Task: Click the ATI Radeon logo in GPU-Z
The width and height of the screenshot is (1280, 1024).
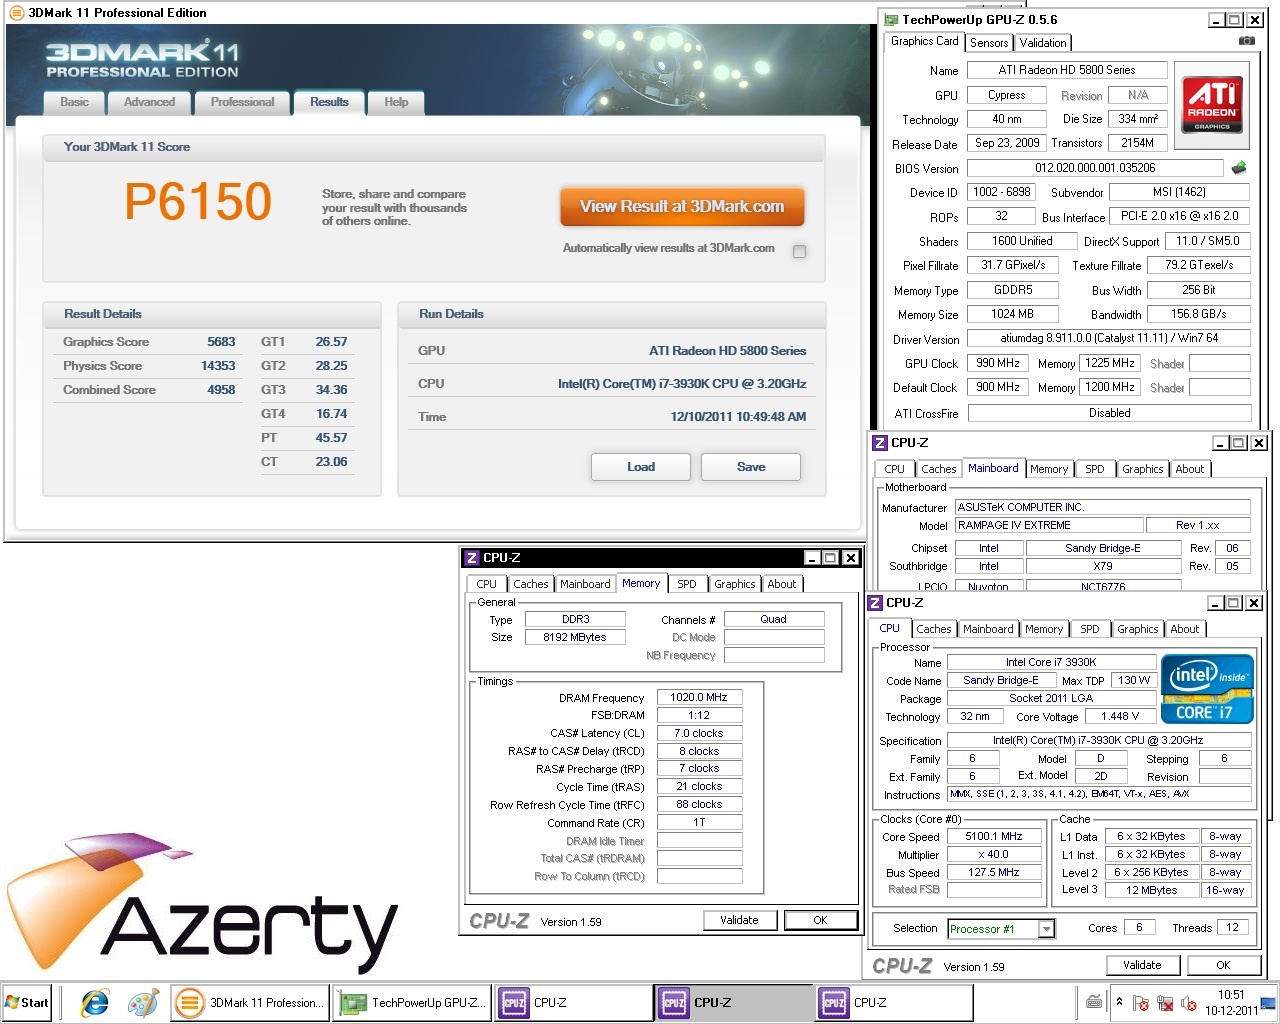Action: [1212, 105]
